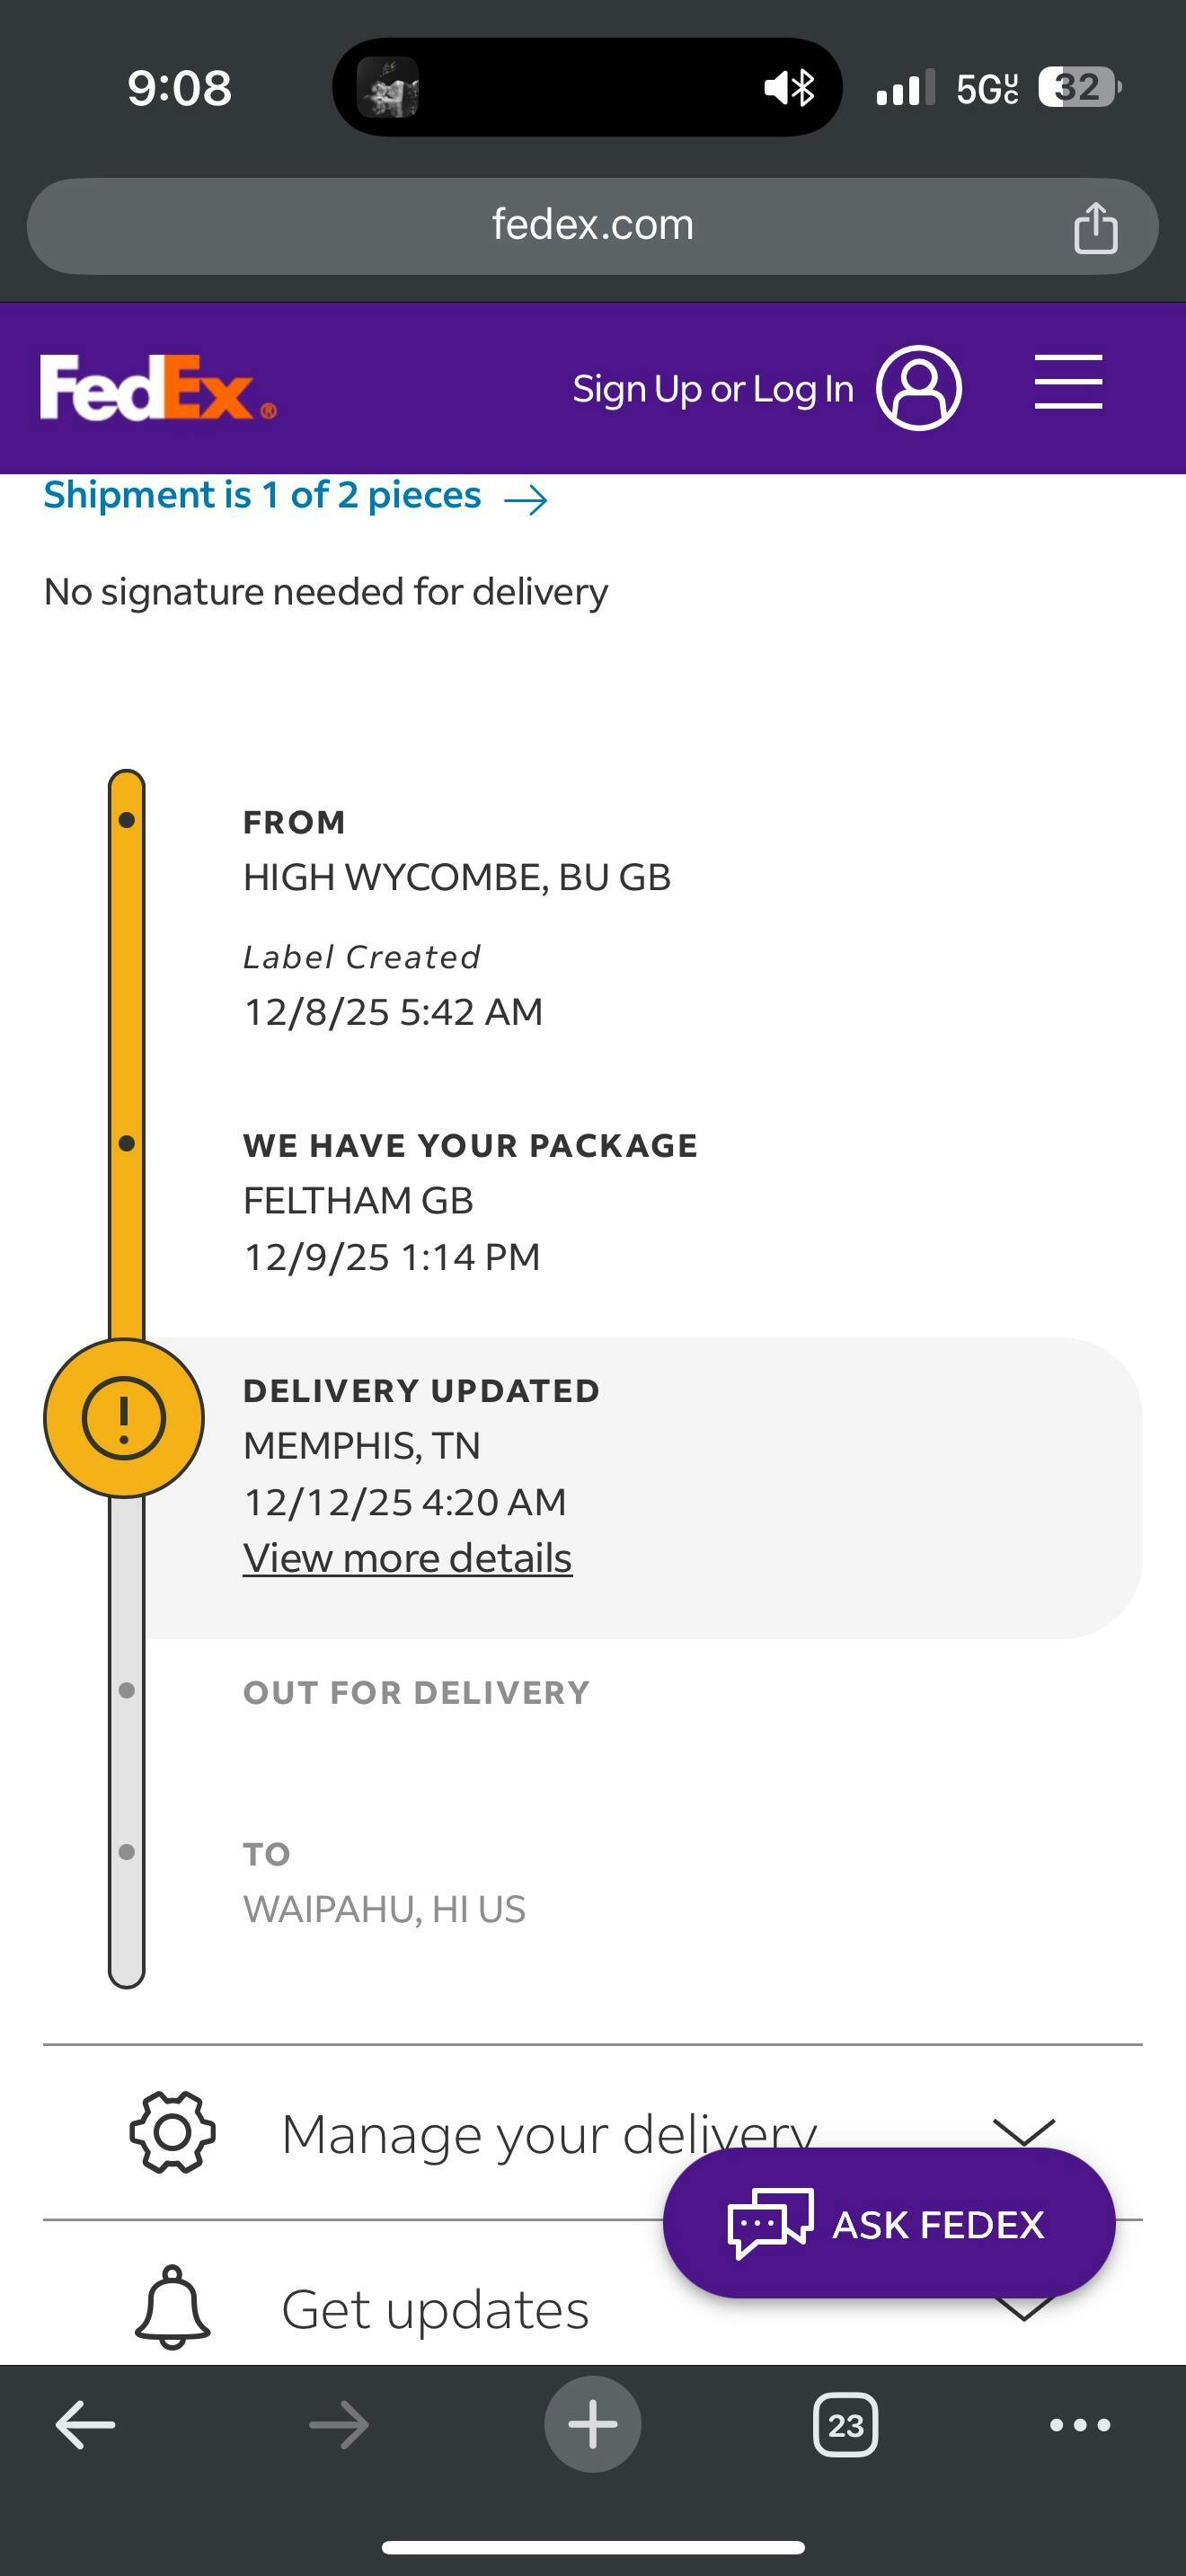Open the user account profile icon
Image resolution: width=1186 pixels, height=2576 pixels.
[918, 388]
